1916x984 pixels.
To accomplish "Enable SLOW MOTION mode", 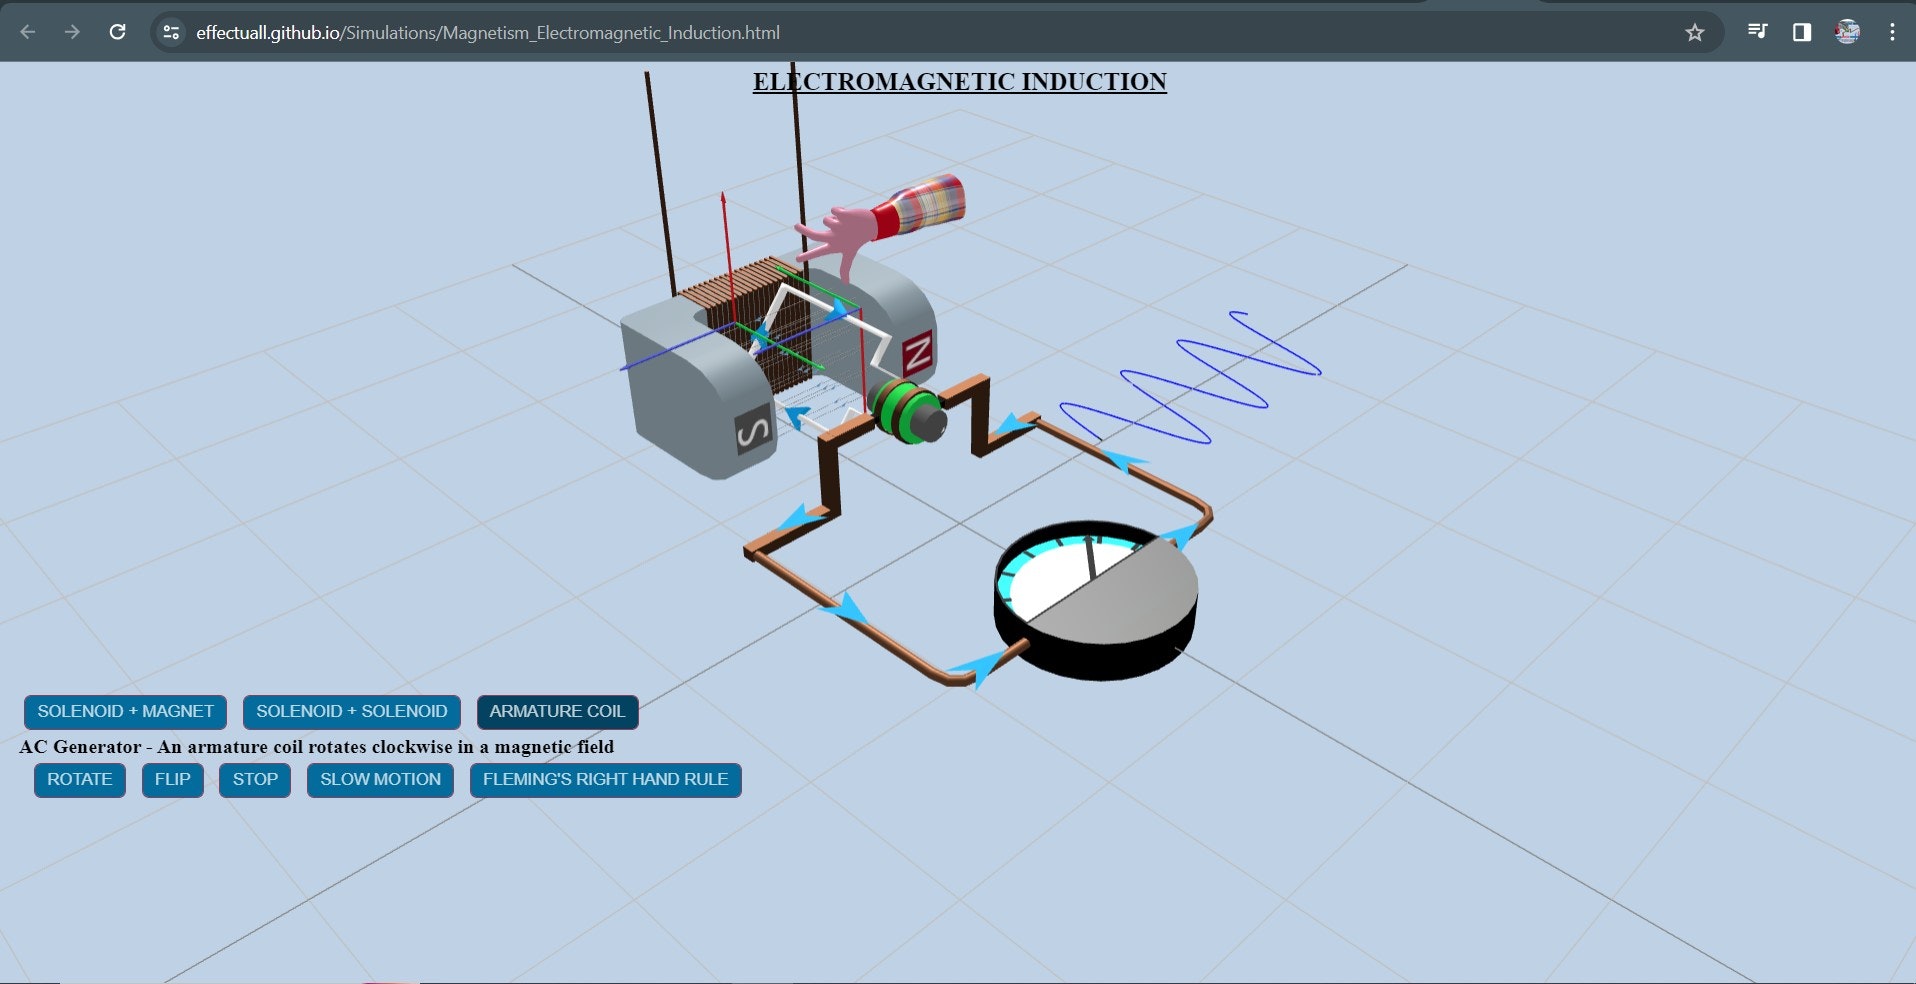I will click(380, 780).
